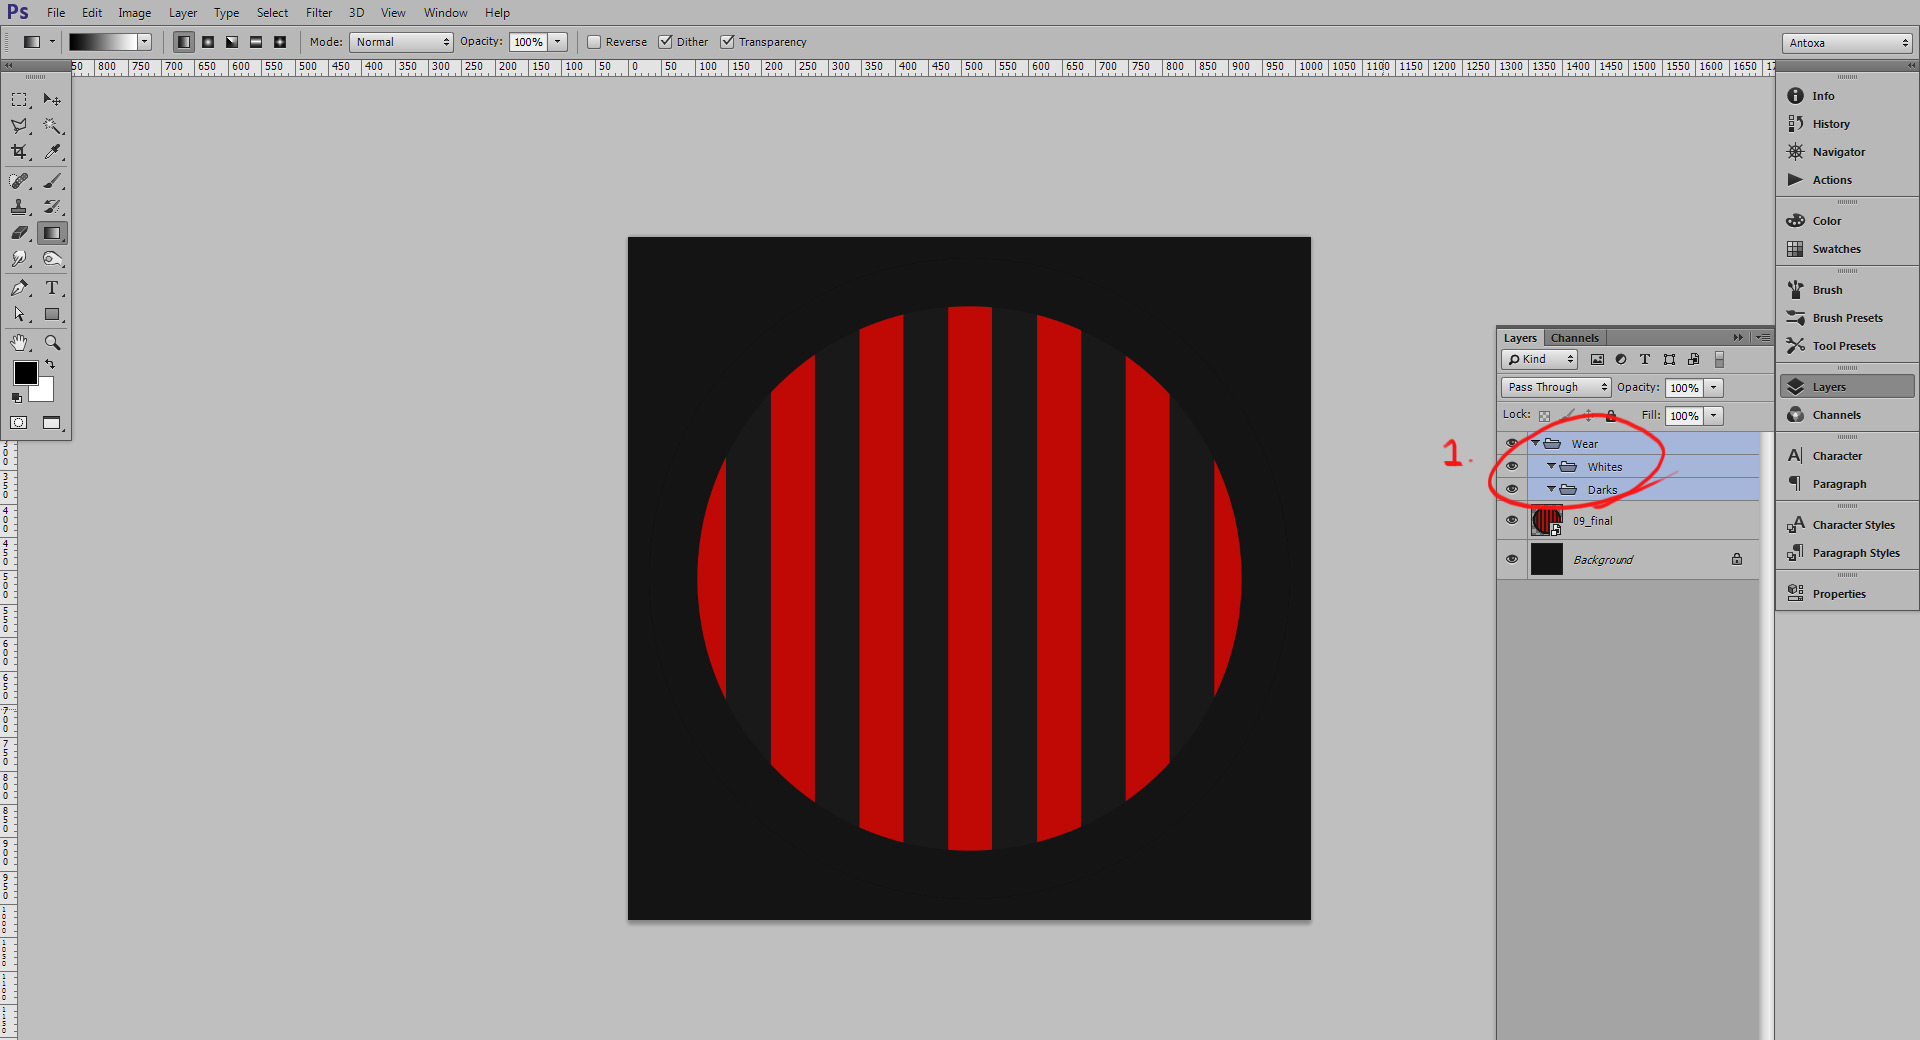Screen dimensions: 1920x1040
Task: Collapse the Whites group
Action: point(1552,466)
